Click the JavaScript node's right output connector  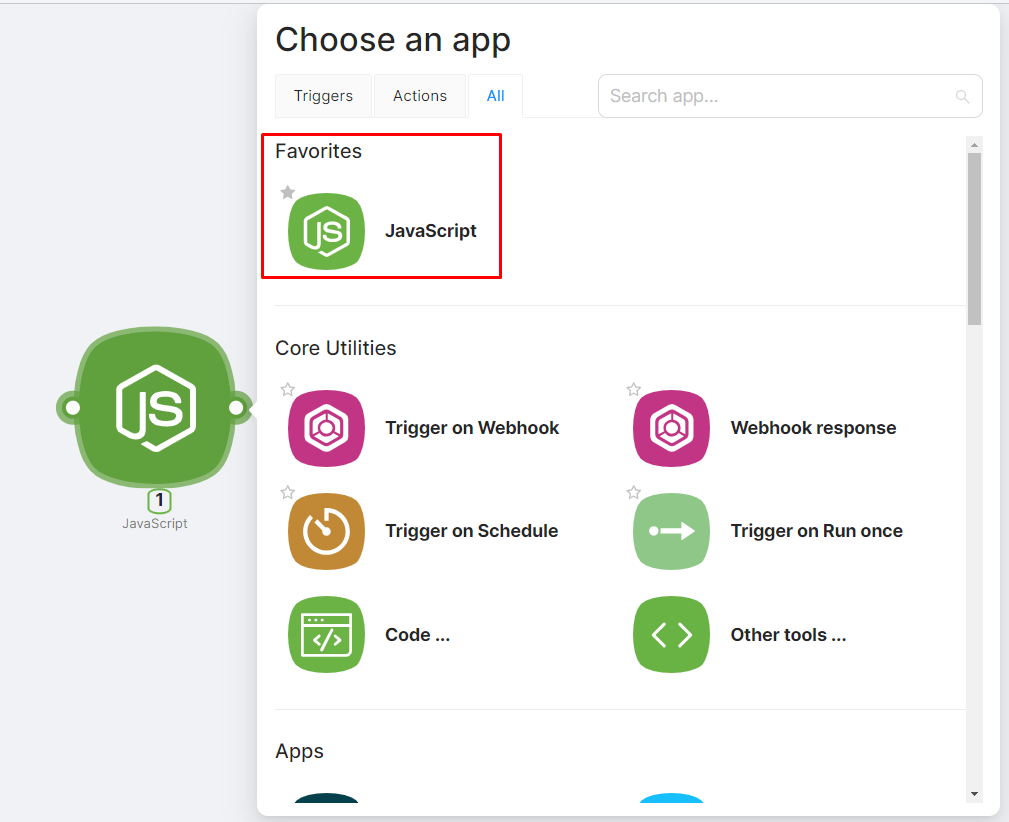click(237, 407)
